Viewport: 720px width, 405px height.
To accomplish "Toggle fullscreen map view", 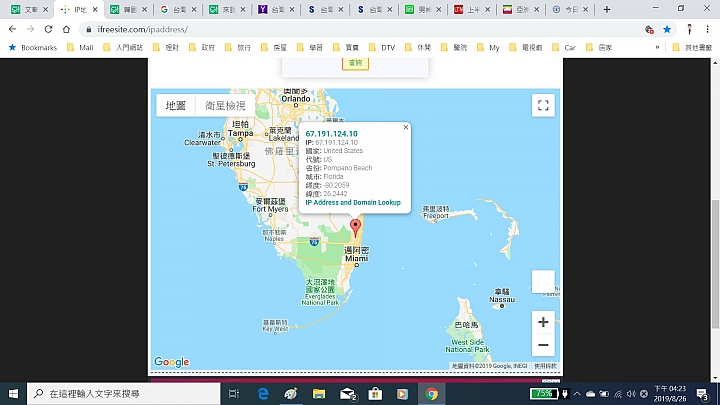I will click(x=543, y=105).
